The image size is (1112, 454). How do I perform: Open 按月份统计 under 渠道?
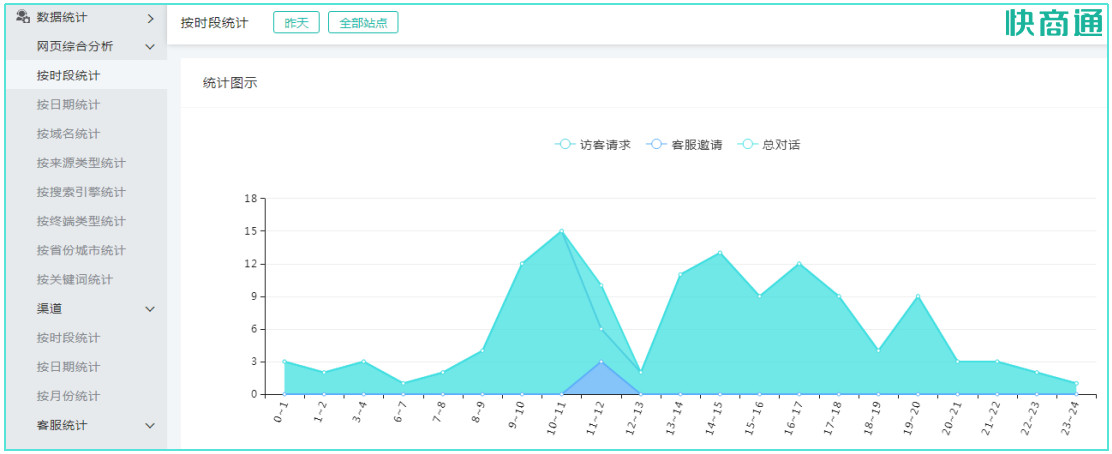coord(68,396)
